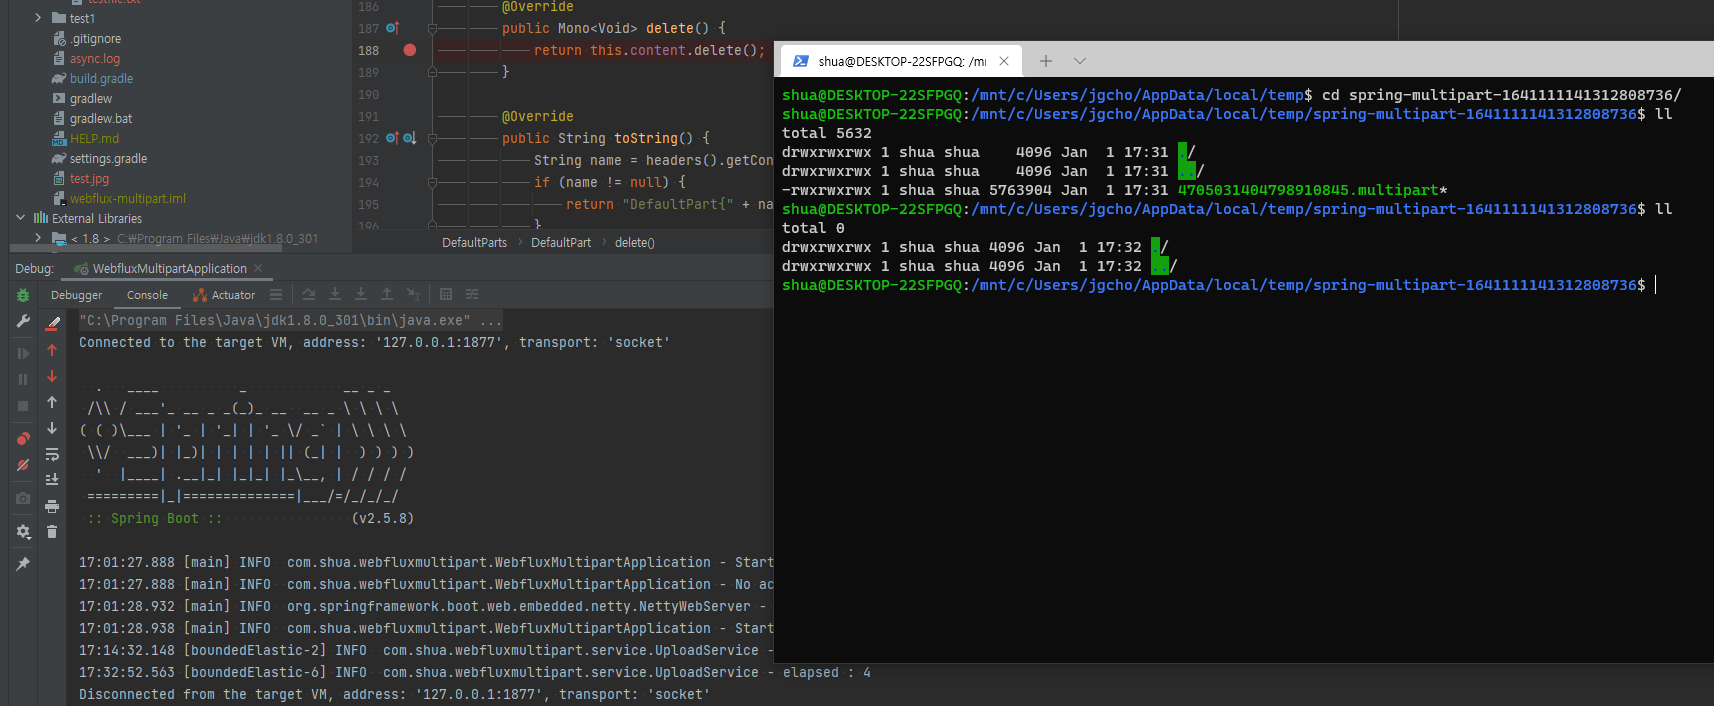Toggle Mute Breakpoints icon

pos(23,465)
